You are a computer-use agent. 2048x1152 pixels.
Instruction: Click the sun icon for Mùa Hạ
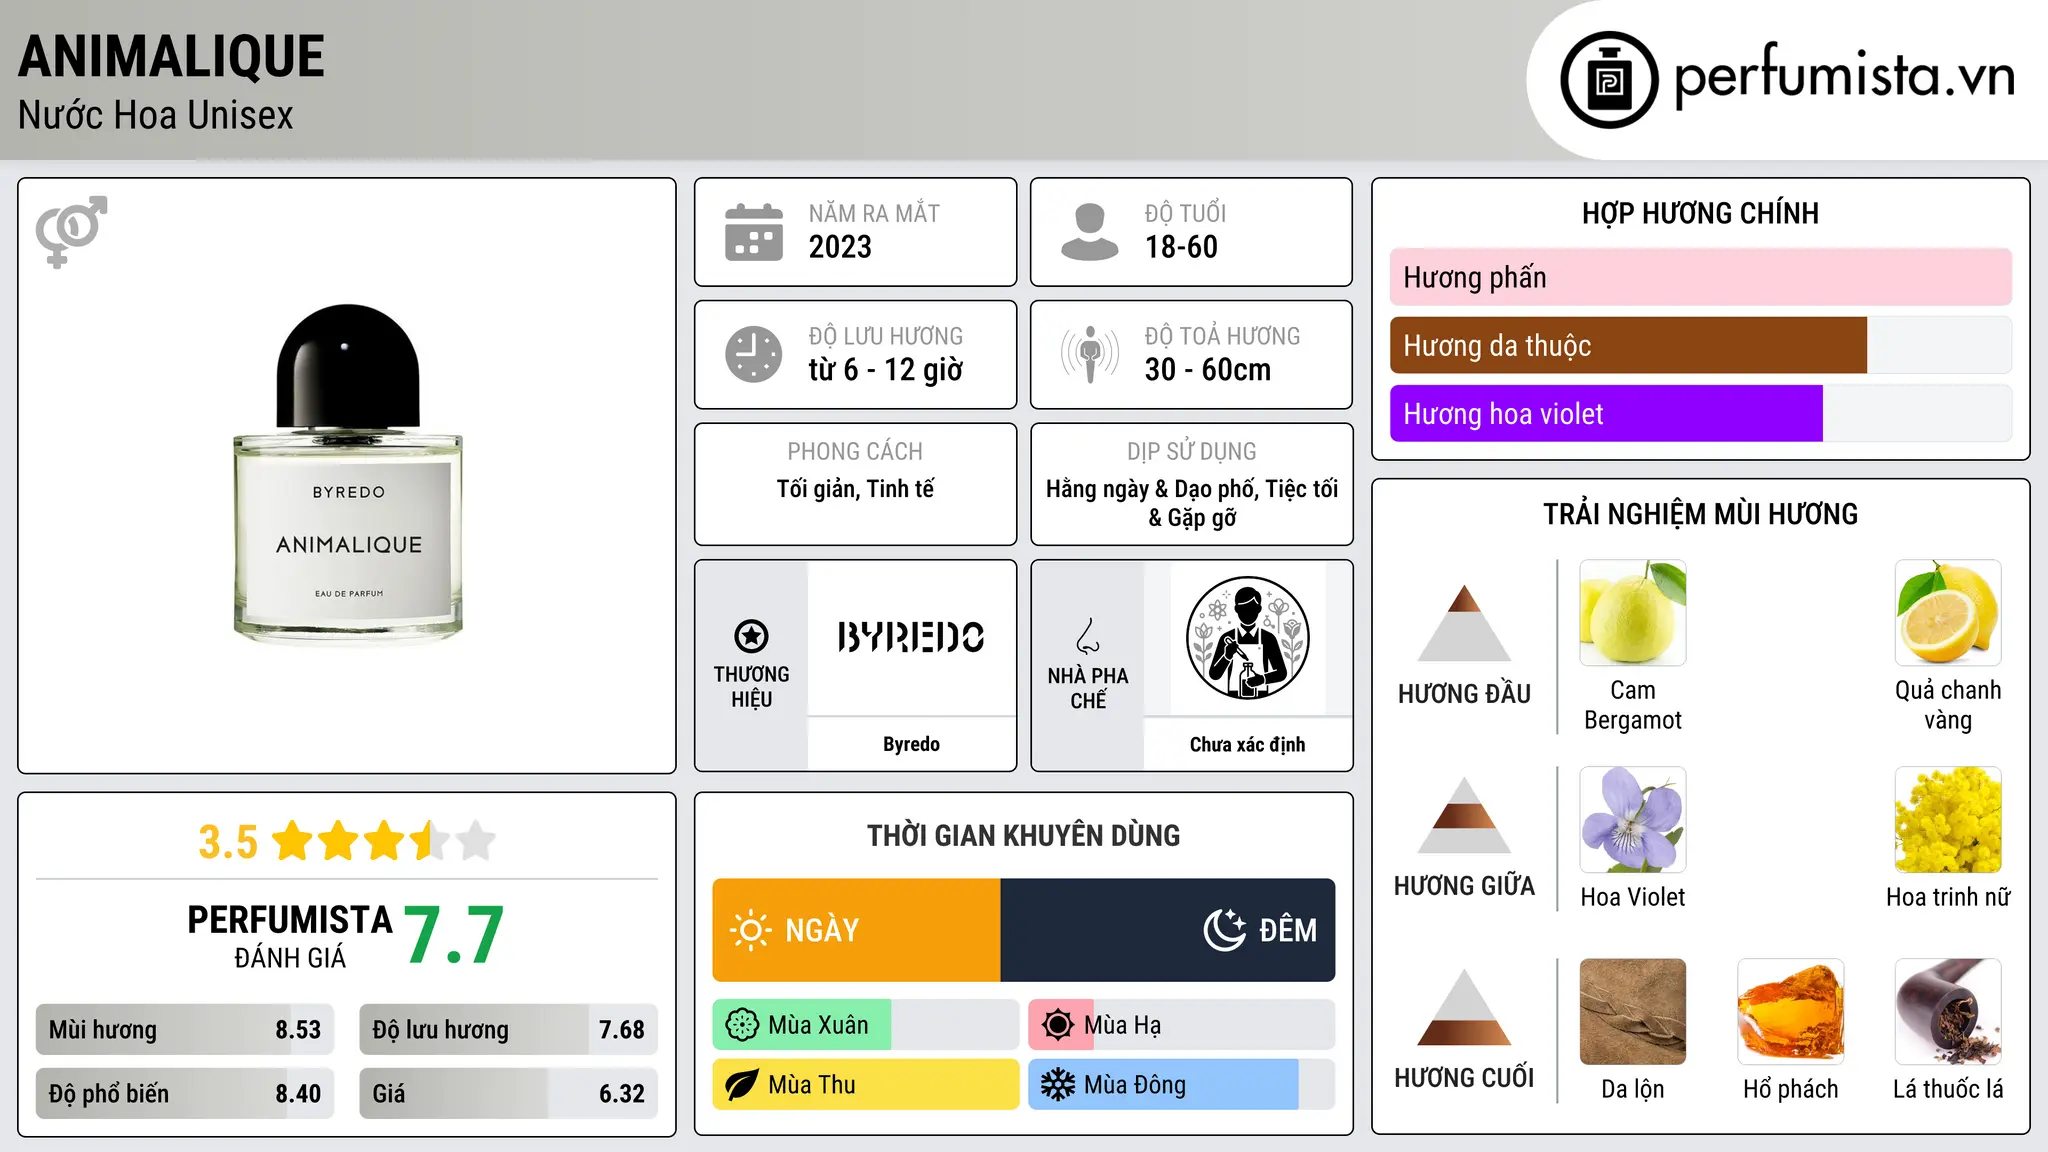coord(1058,1025)
